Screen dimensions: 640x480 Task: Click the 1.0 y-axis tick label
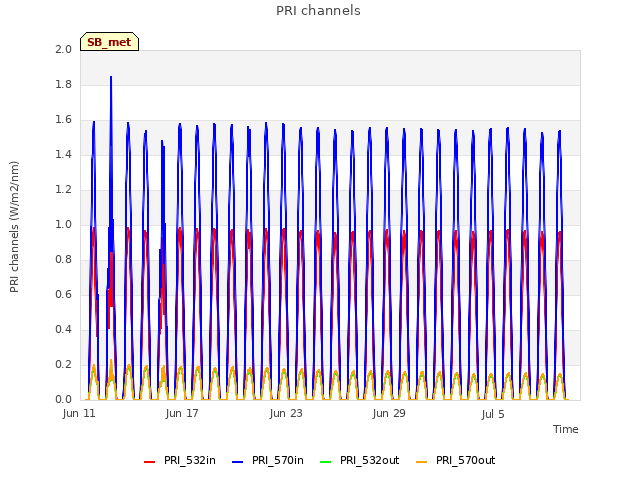[x=63, y=224]
